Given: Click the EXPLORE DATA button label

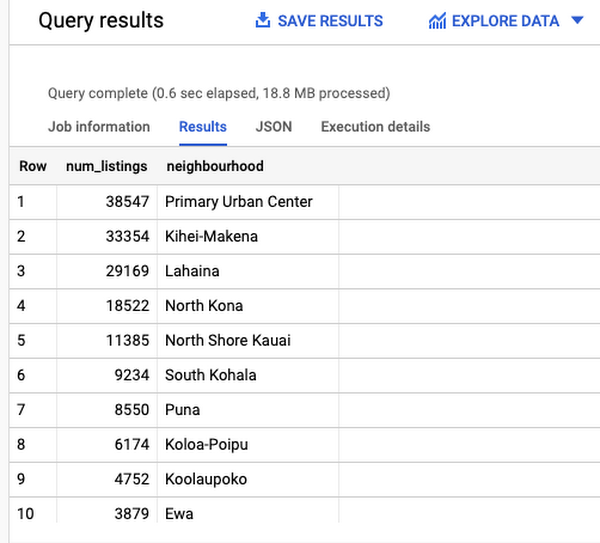Looking at the screenshot, I should coord(505,21).
